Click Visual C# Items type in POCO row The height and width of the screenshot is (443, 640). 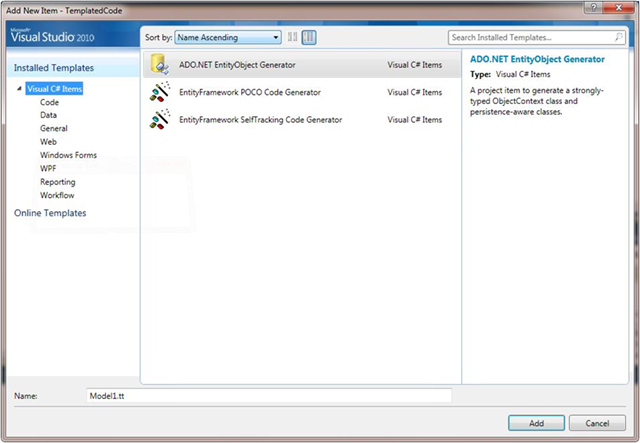click(415, 92)
